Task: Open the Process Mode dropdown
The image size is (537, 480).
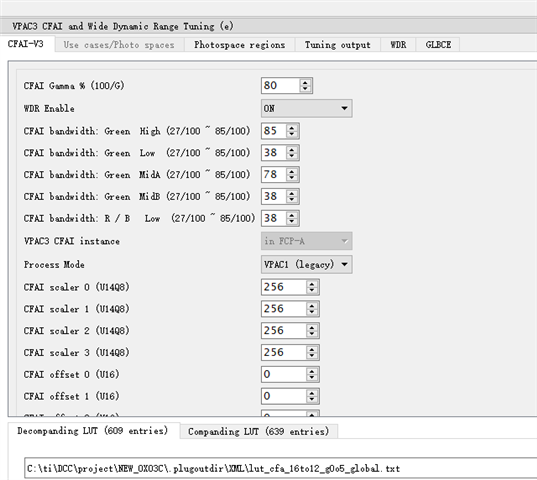Action: coord(307,264)
